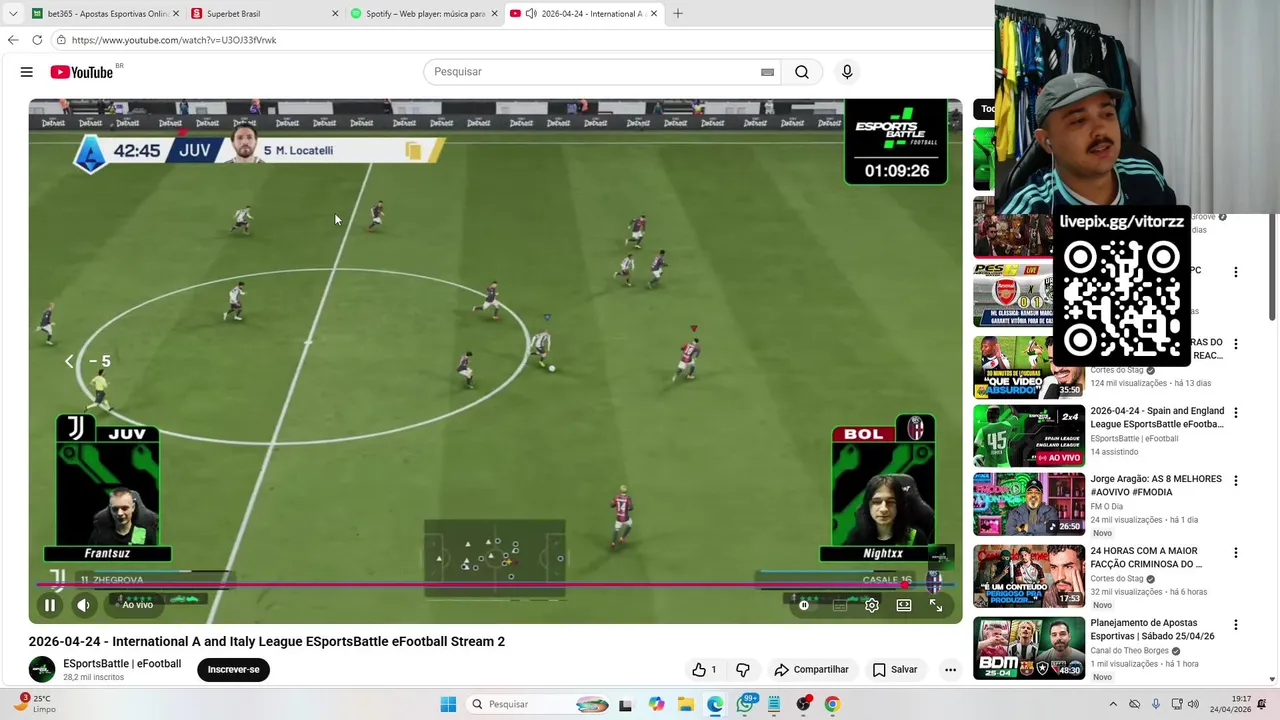Open Planejamento de Apostas Esportivas video
Image resolution: width=1280 pixels, height=720 pixels.
(x=1152, y=629)
